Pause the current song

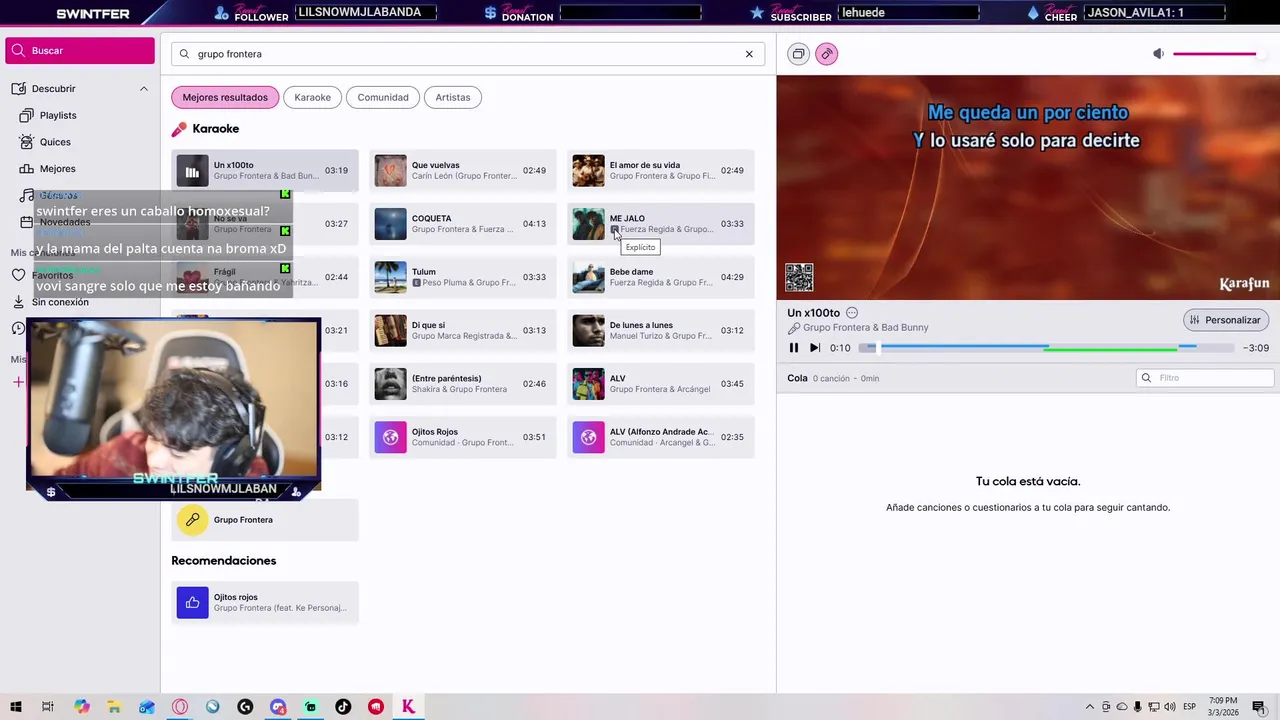(794, 348)
